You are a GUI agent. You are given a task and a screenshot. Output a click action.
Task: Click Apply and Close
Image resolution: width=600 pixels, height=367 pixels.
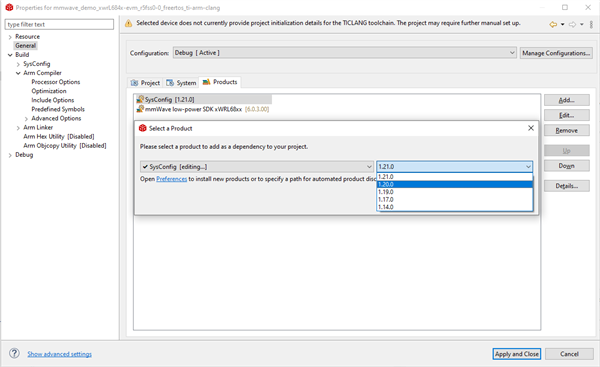517,354
